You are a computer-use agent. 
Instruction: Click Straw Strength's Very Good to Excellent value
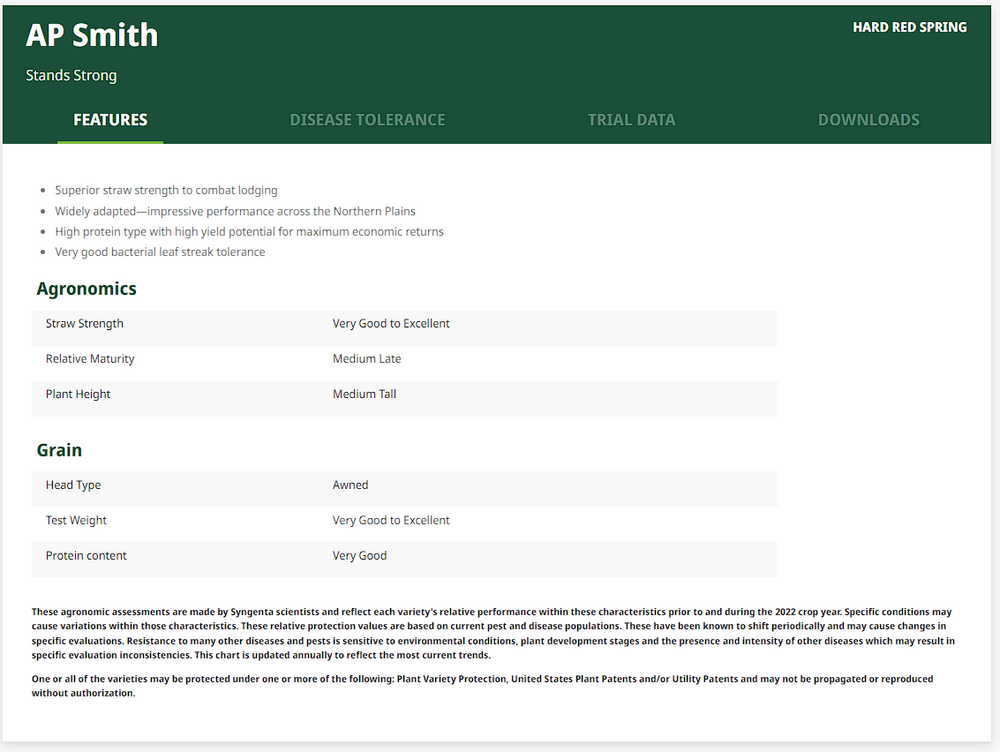point(391,323)
